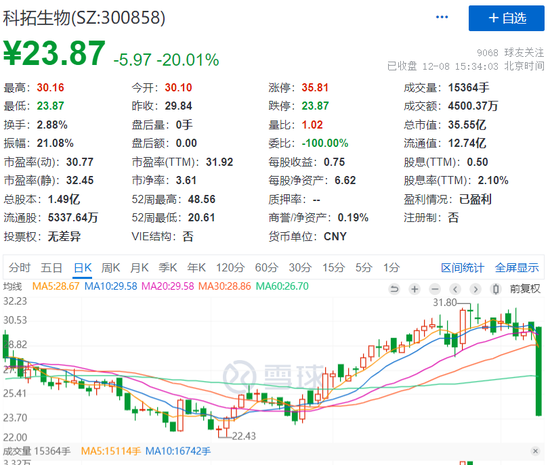Image resolution: width=550 pixels, height=465 pixels.
Task: Click the 9068 球友关注 followers text
Action: click(x=510, y=53)
